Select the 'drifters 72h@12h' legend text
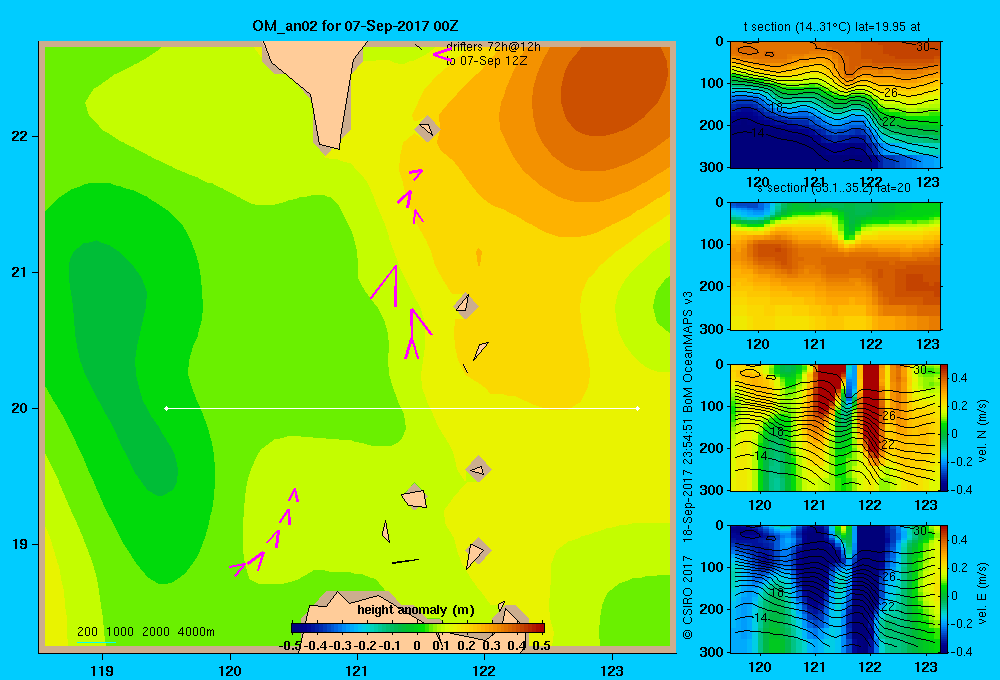This screenshot has width=1000, height=680. [x=493, y=47]
